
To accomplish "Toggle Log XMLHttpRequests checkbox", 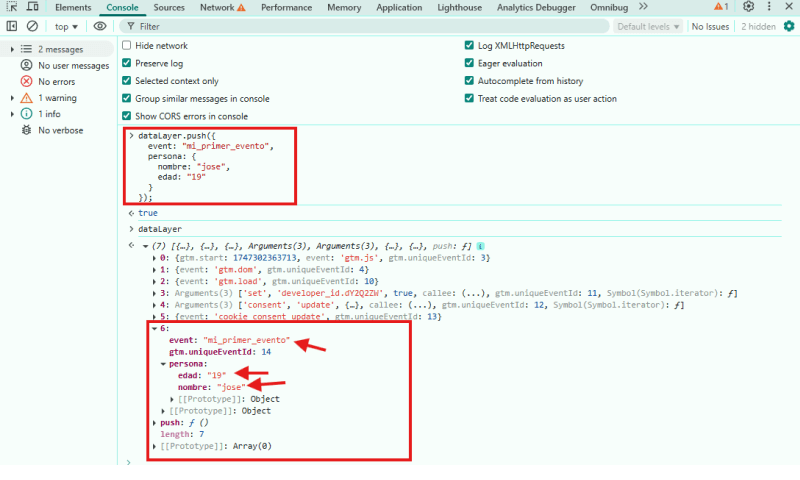I will (x=470, y=46).
